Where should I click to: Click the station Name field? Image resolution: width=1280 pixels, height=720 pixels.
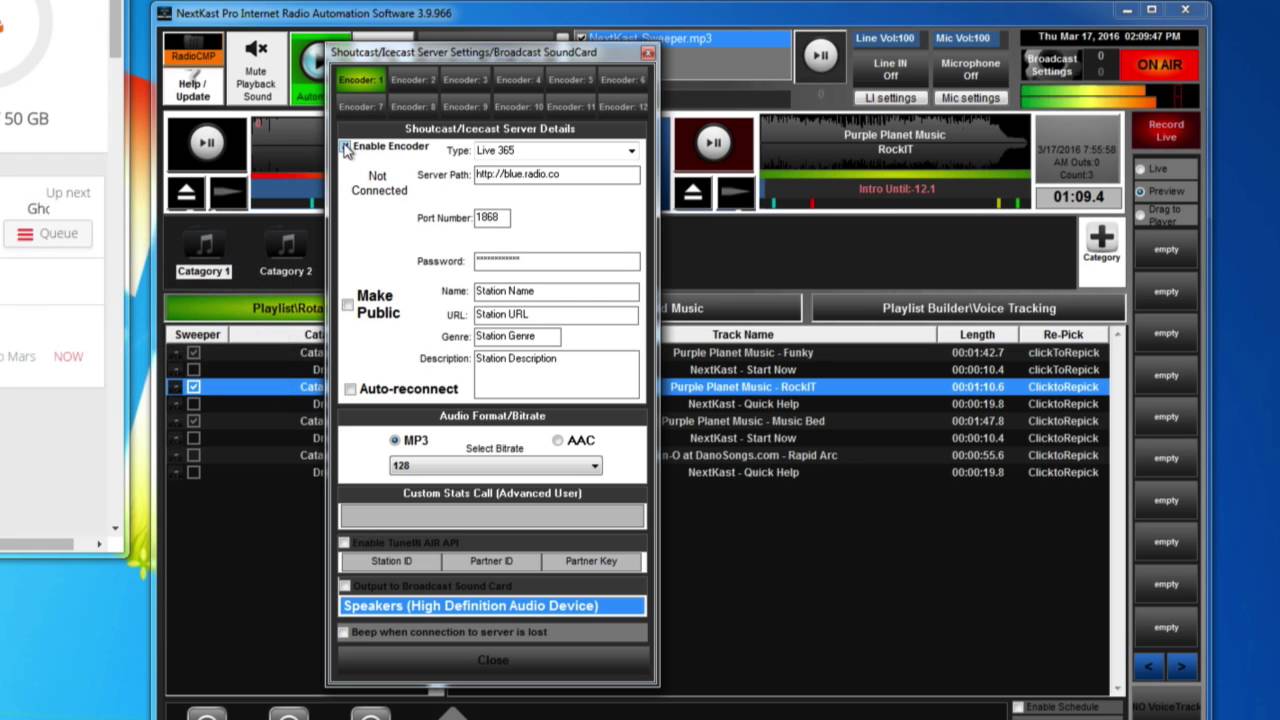tap(556, 291)
